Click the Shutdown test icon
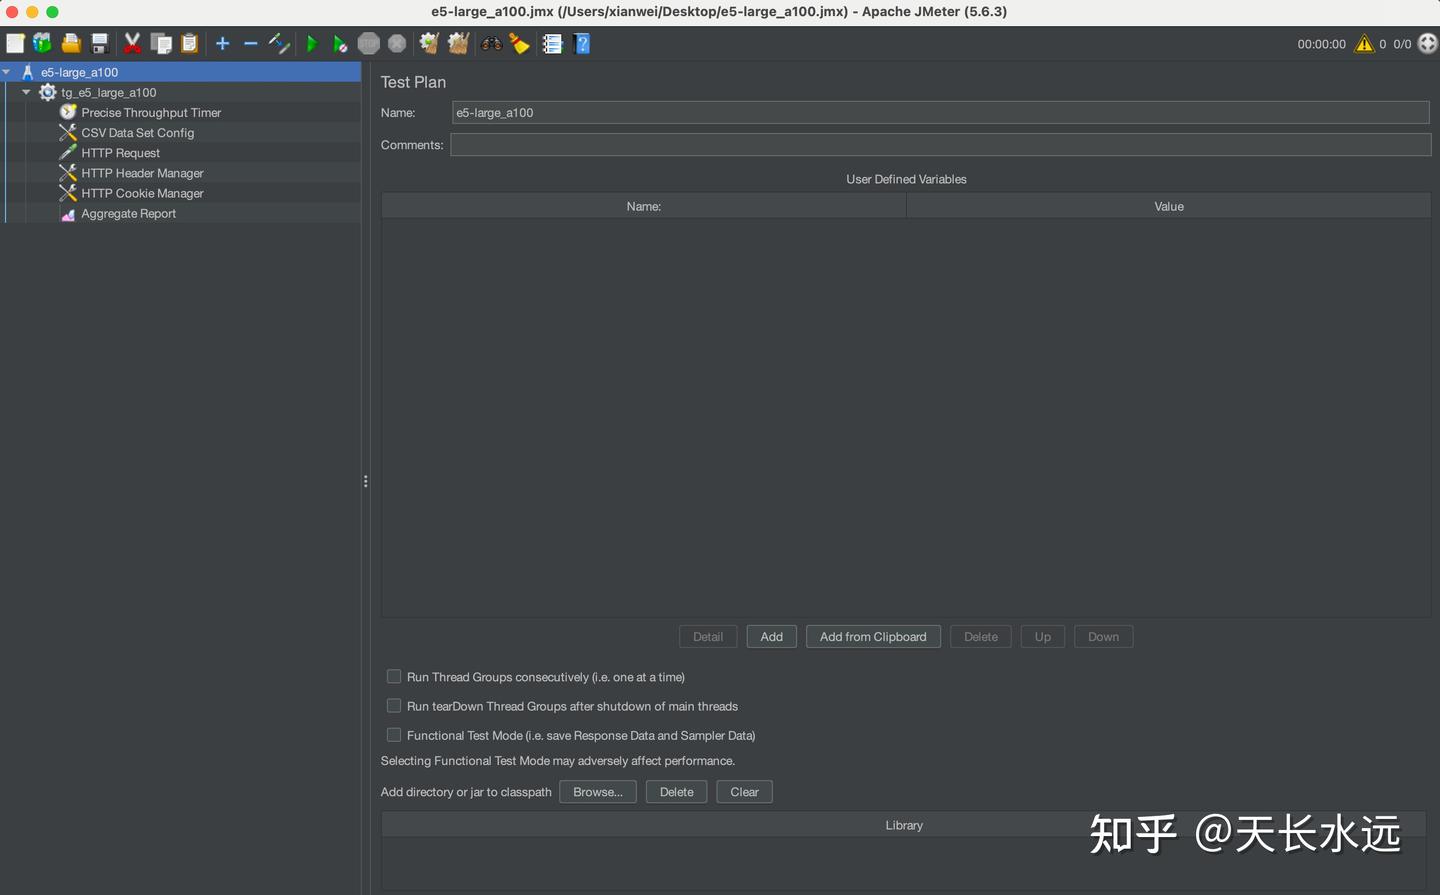Image resolution: width=1440 pixels, height=895 pixels. tap(397, 43)
